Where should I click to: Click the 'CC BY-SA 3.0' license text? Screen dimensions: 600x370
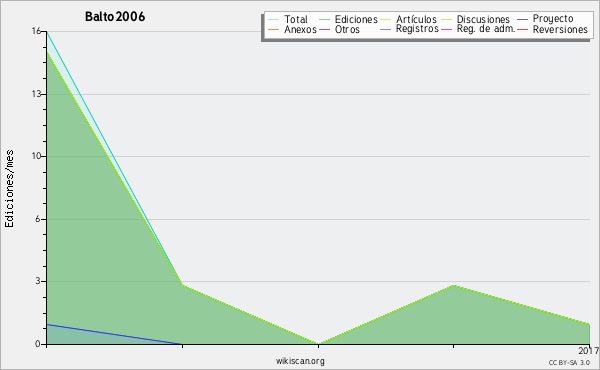click(x=569, y=363)
